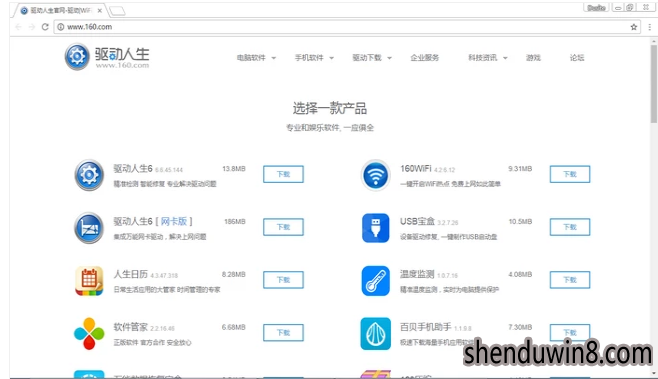Download 驱动人生6 网卡版 via 下载 button

[283, 227]
